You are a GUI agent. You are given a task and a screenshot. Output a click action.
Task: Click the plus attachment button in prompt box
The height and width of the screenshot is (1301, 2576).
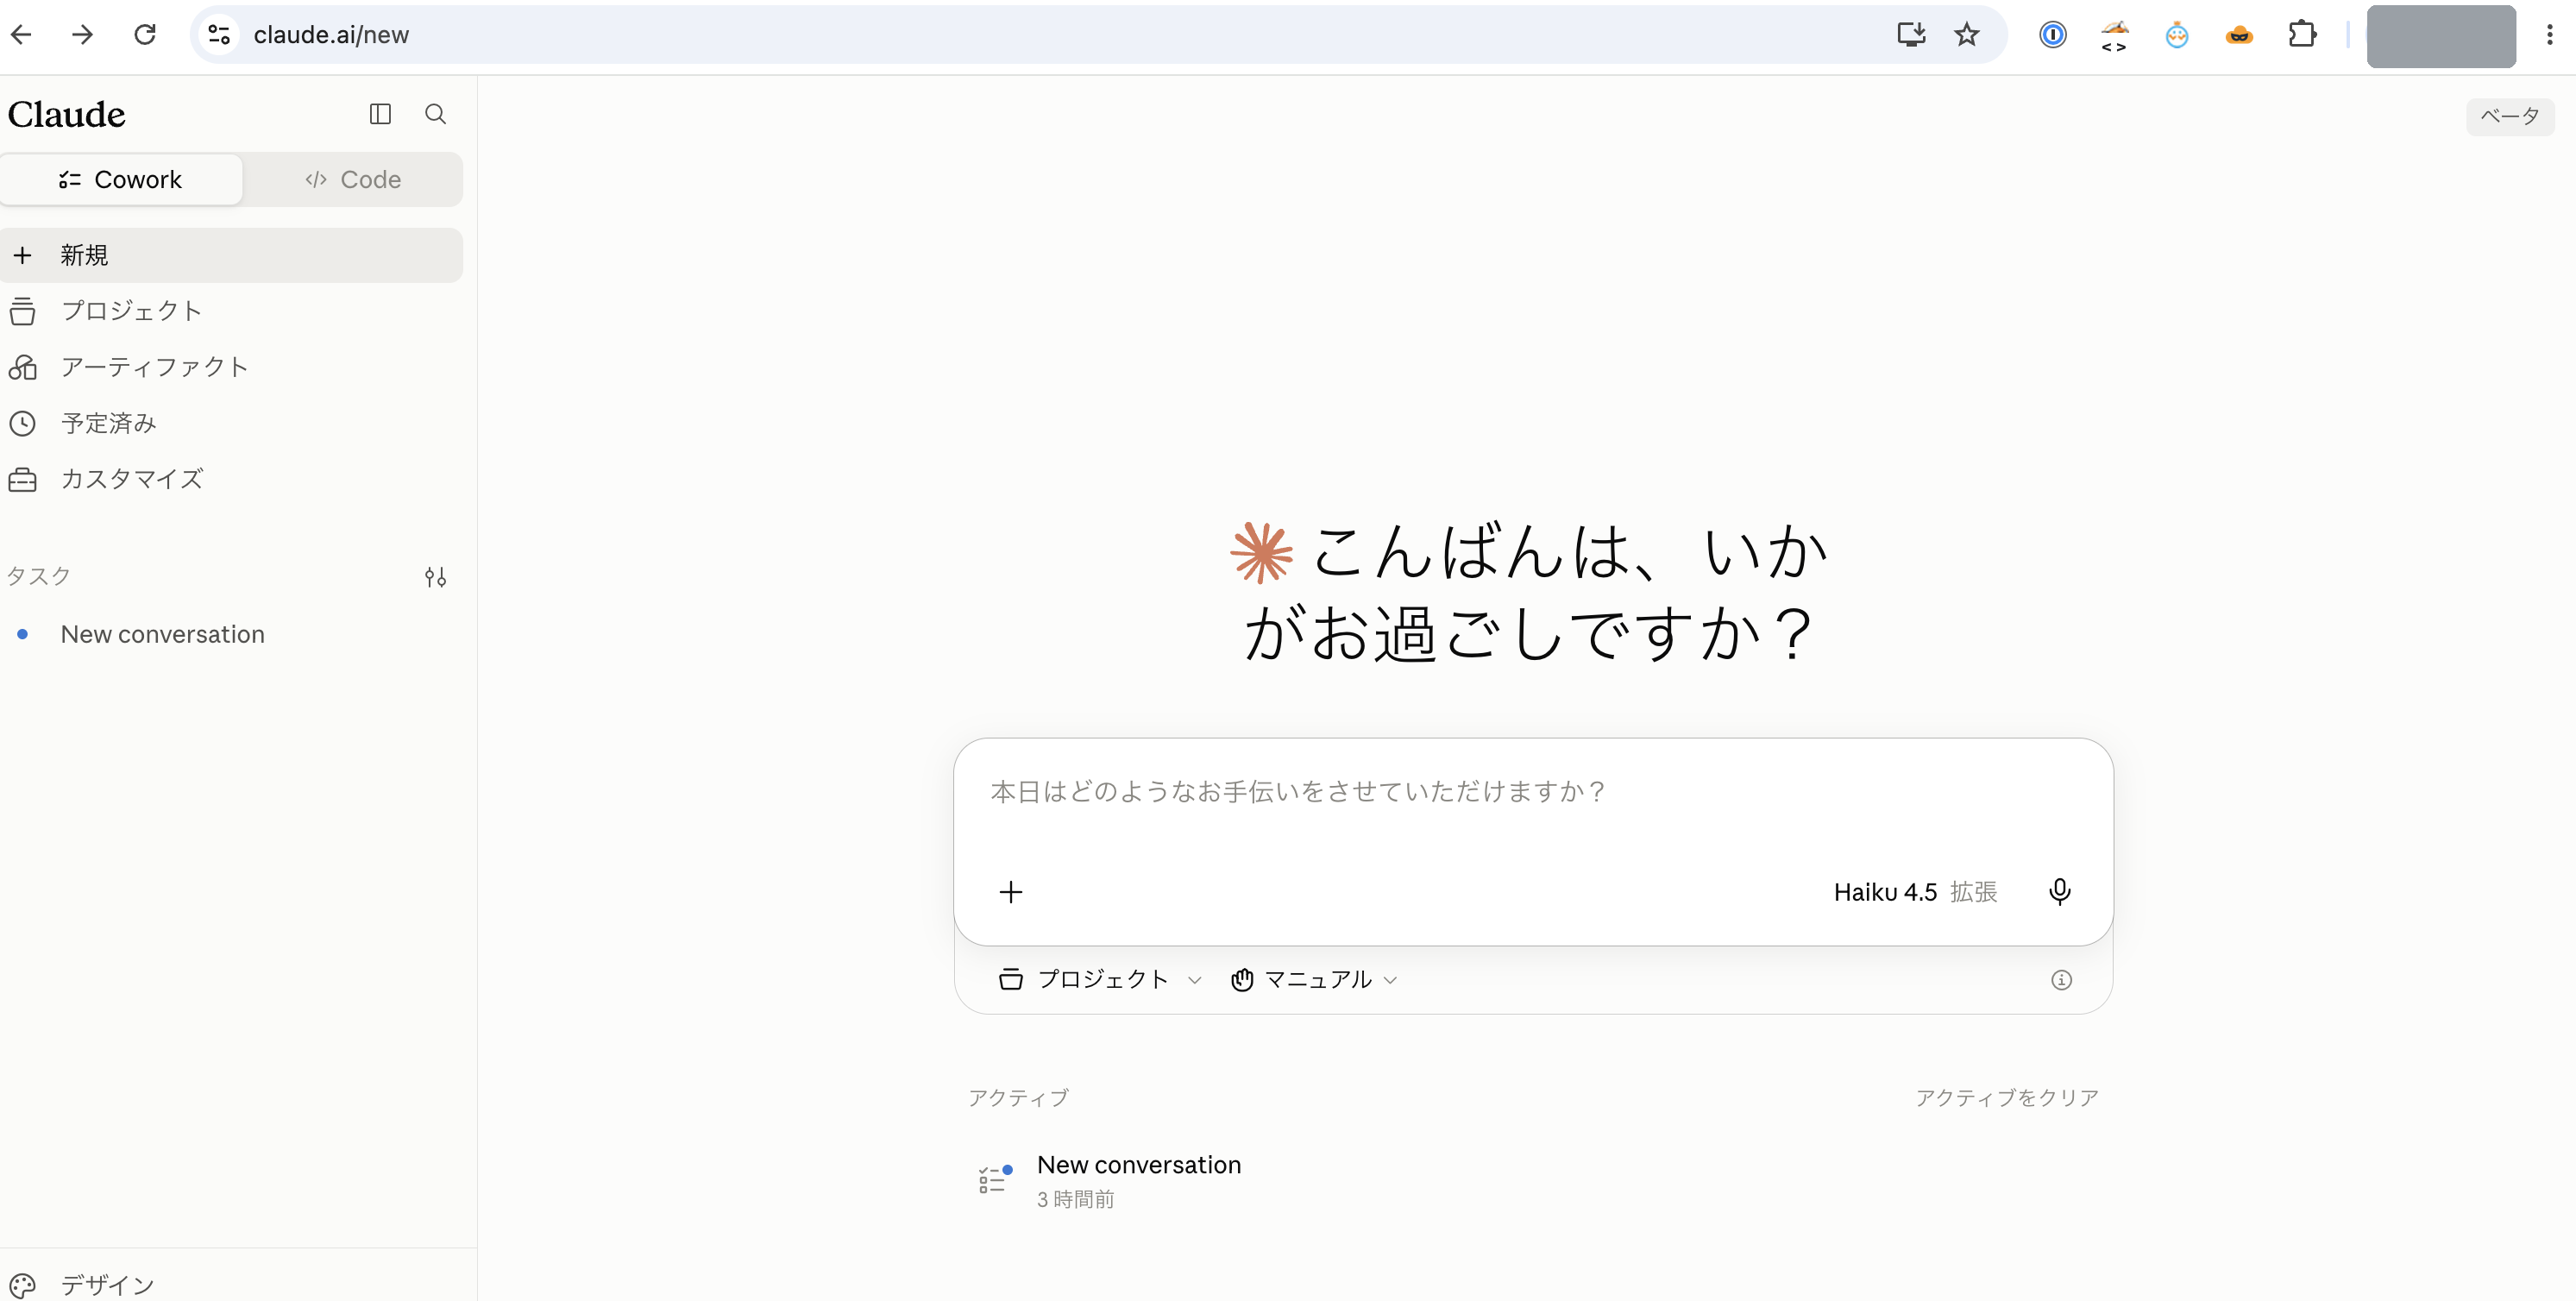(x=1011, y=892)
